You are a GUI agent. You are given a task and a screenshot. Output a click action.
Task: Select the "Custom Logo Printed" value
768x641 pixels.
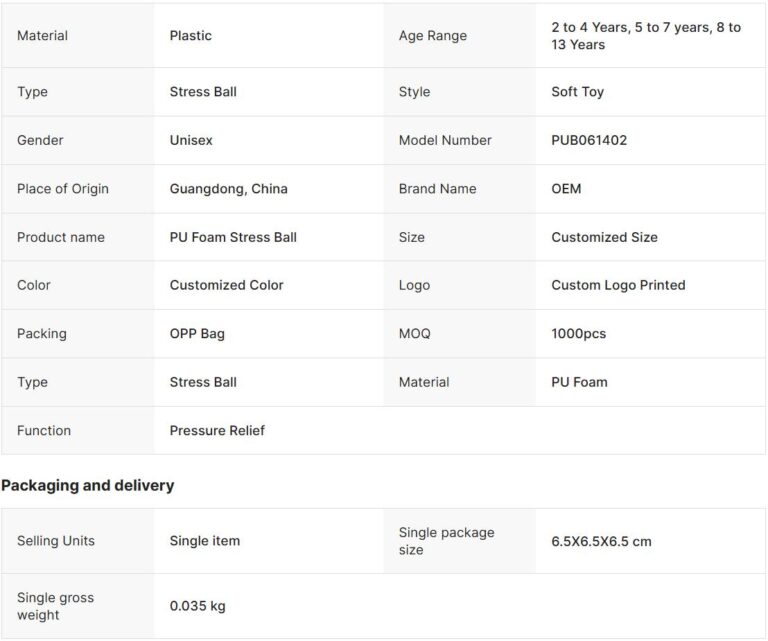click(618, 285)
